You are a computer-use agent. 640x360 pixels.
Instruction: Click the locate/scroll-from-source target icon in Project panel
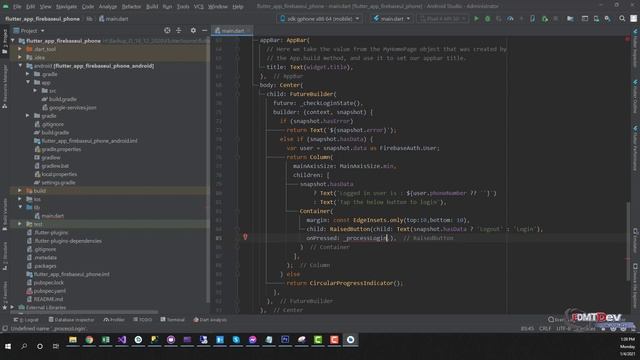167,31
